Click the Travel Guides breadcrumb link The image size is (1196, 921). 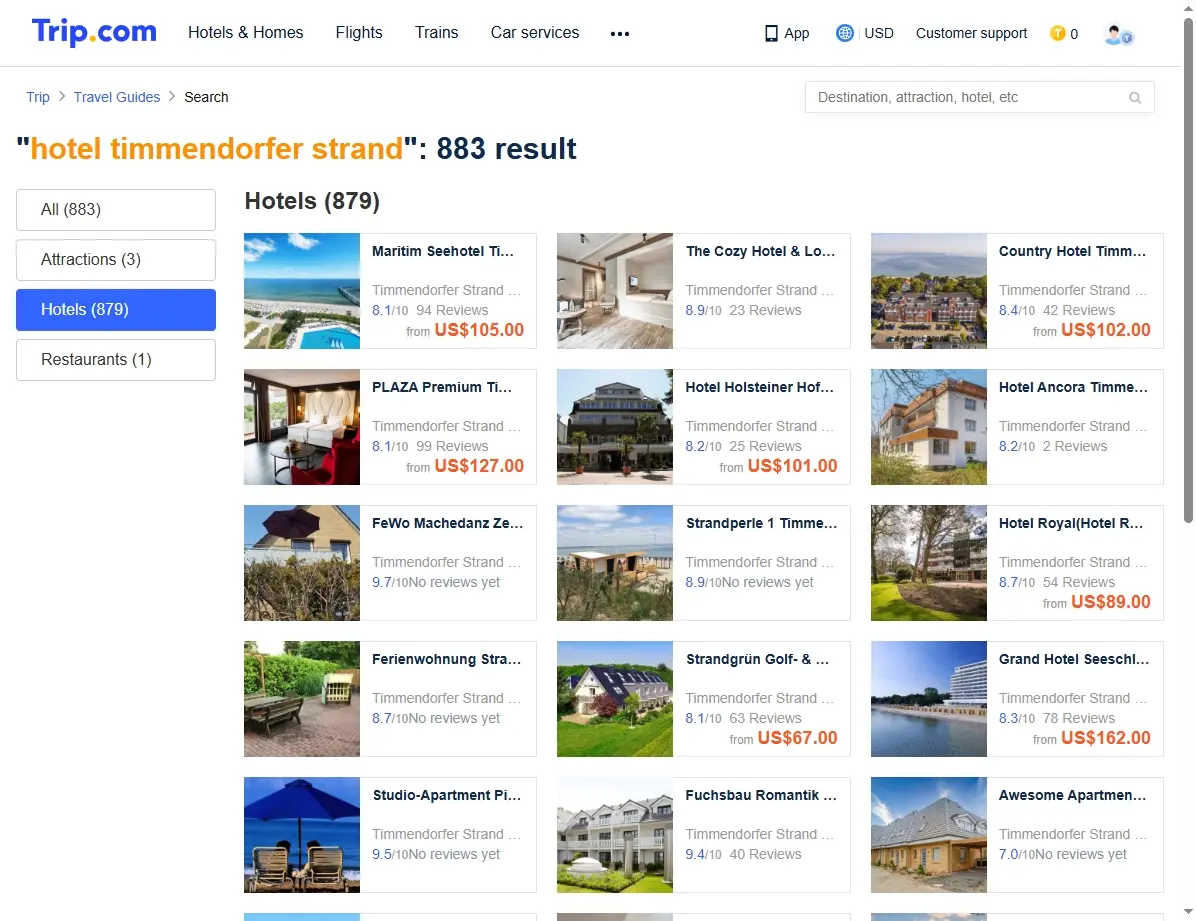(x=117, y=97)
